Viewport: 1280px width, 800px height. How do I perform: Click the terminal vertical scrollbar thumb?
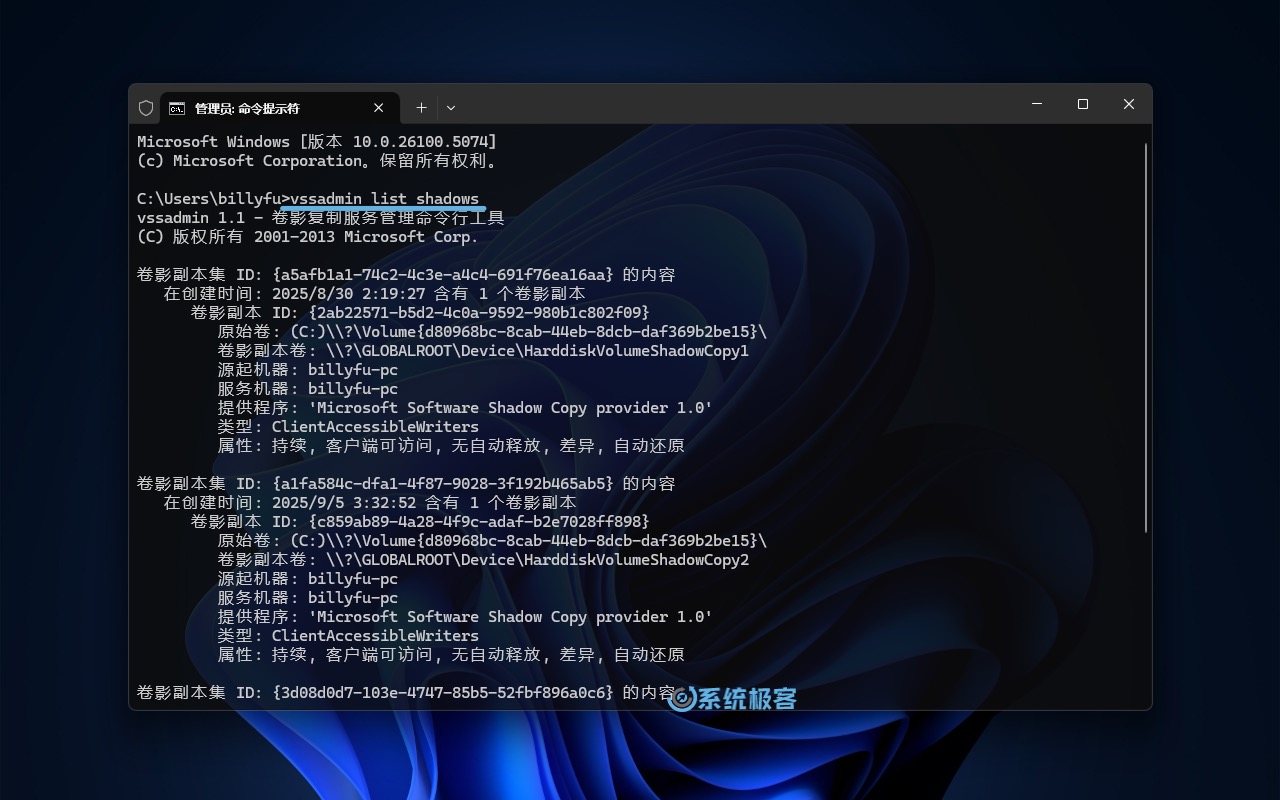tap(1146, 337)
